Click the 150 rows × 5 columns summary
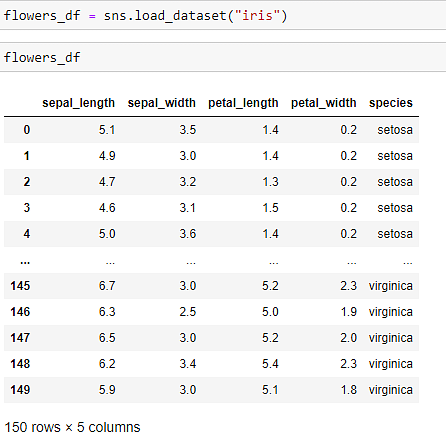The height and width of the screenshot is (443, 446). 72,427
